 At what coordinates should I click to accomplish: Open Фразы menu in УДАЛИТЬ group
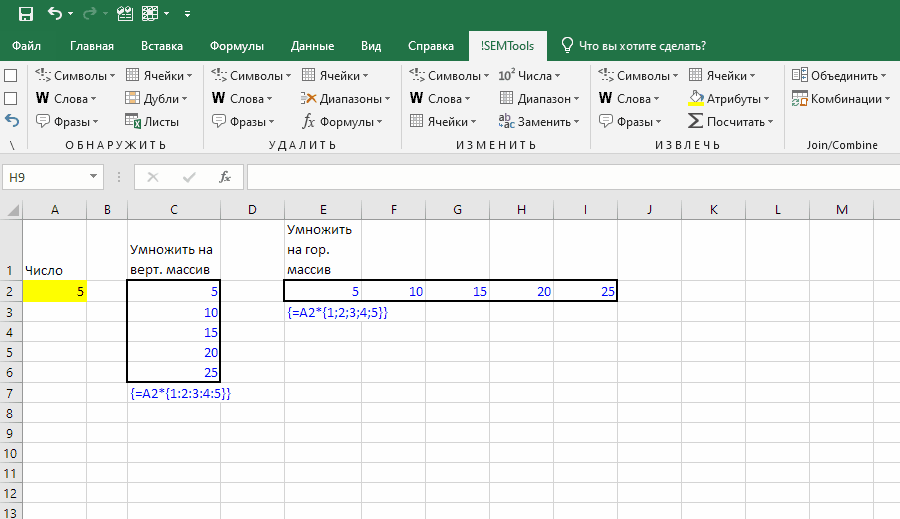coord(243,122)
